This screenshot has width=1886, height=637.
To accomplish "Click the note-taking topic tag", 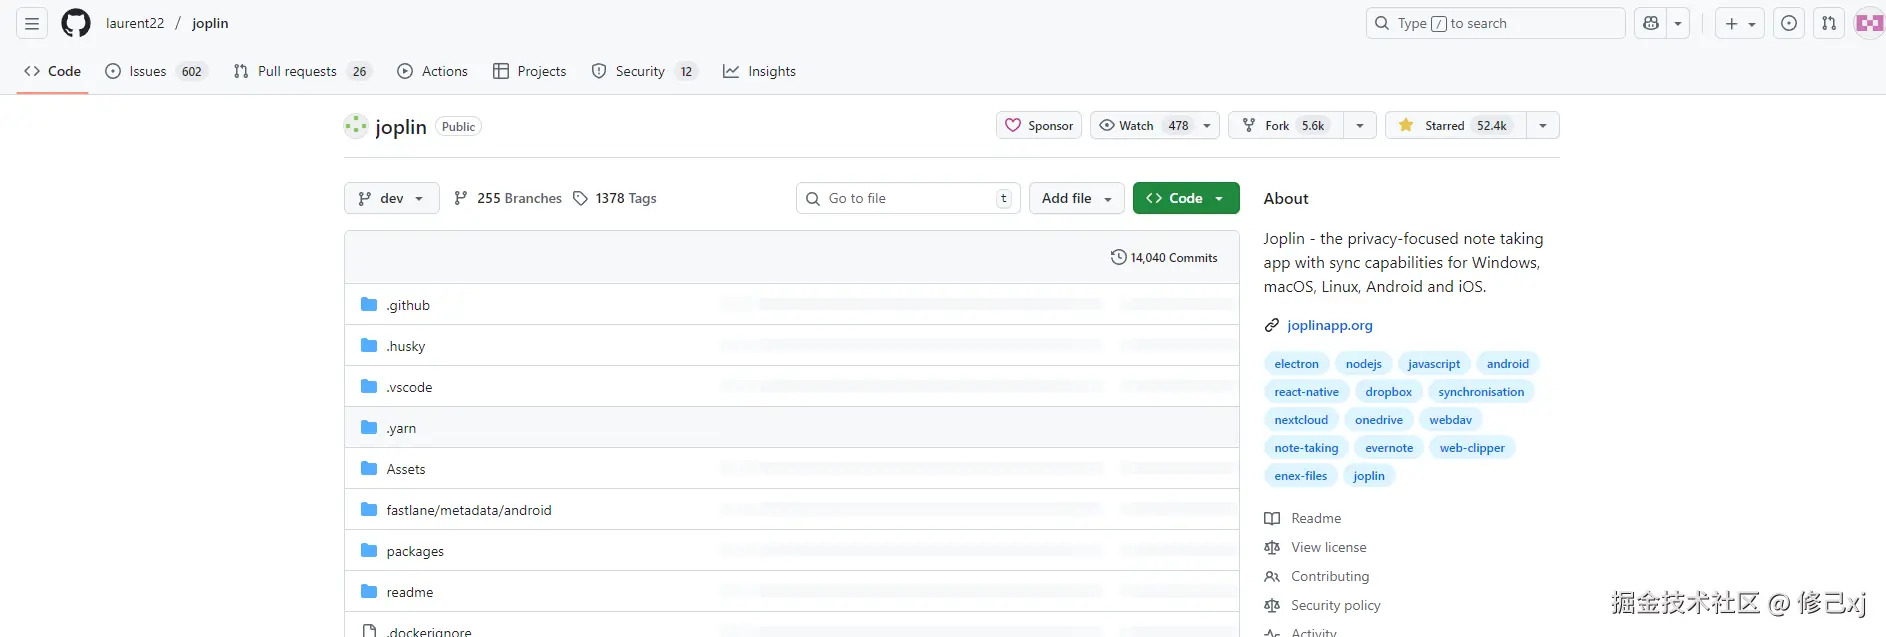I will (1306, 448).
